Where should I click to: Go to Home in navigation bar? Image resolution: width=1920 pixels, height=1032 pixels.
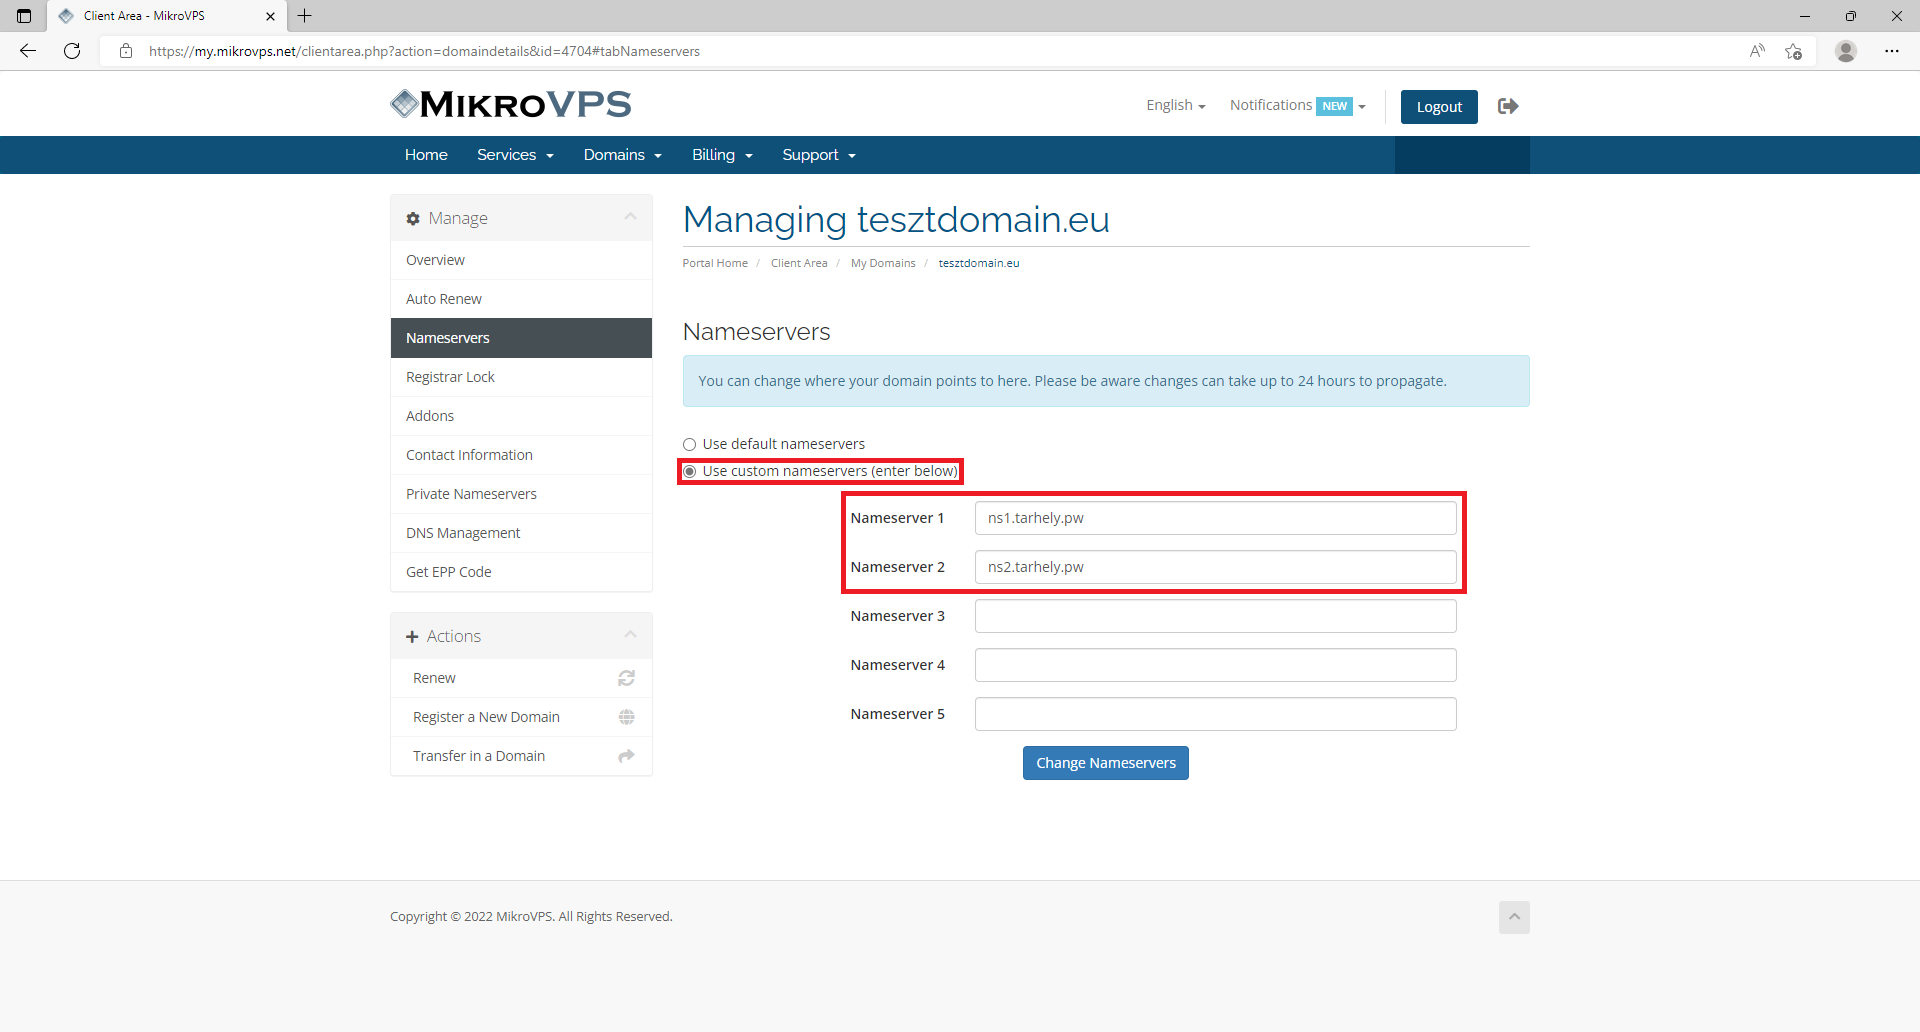click(x=426, y=155)
